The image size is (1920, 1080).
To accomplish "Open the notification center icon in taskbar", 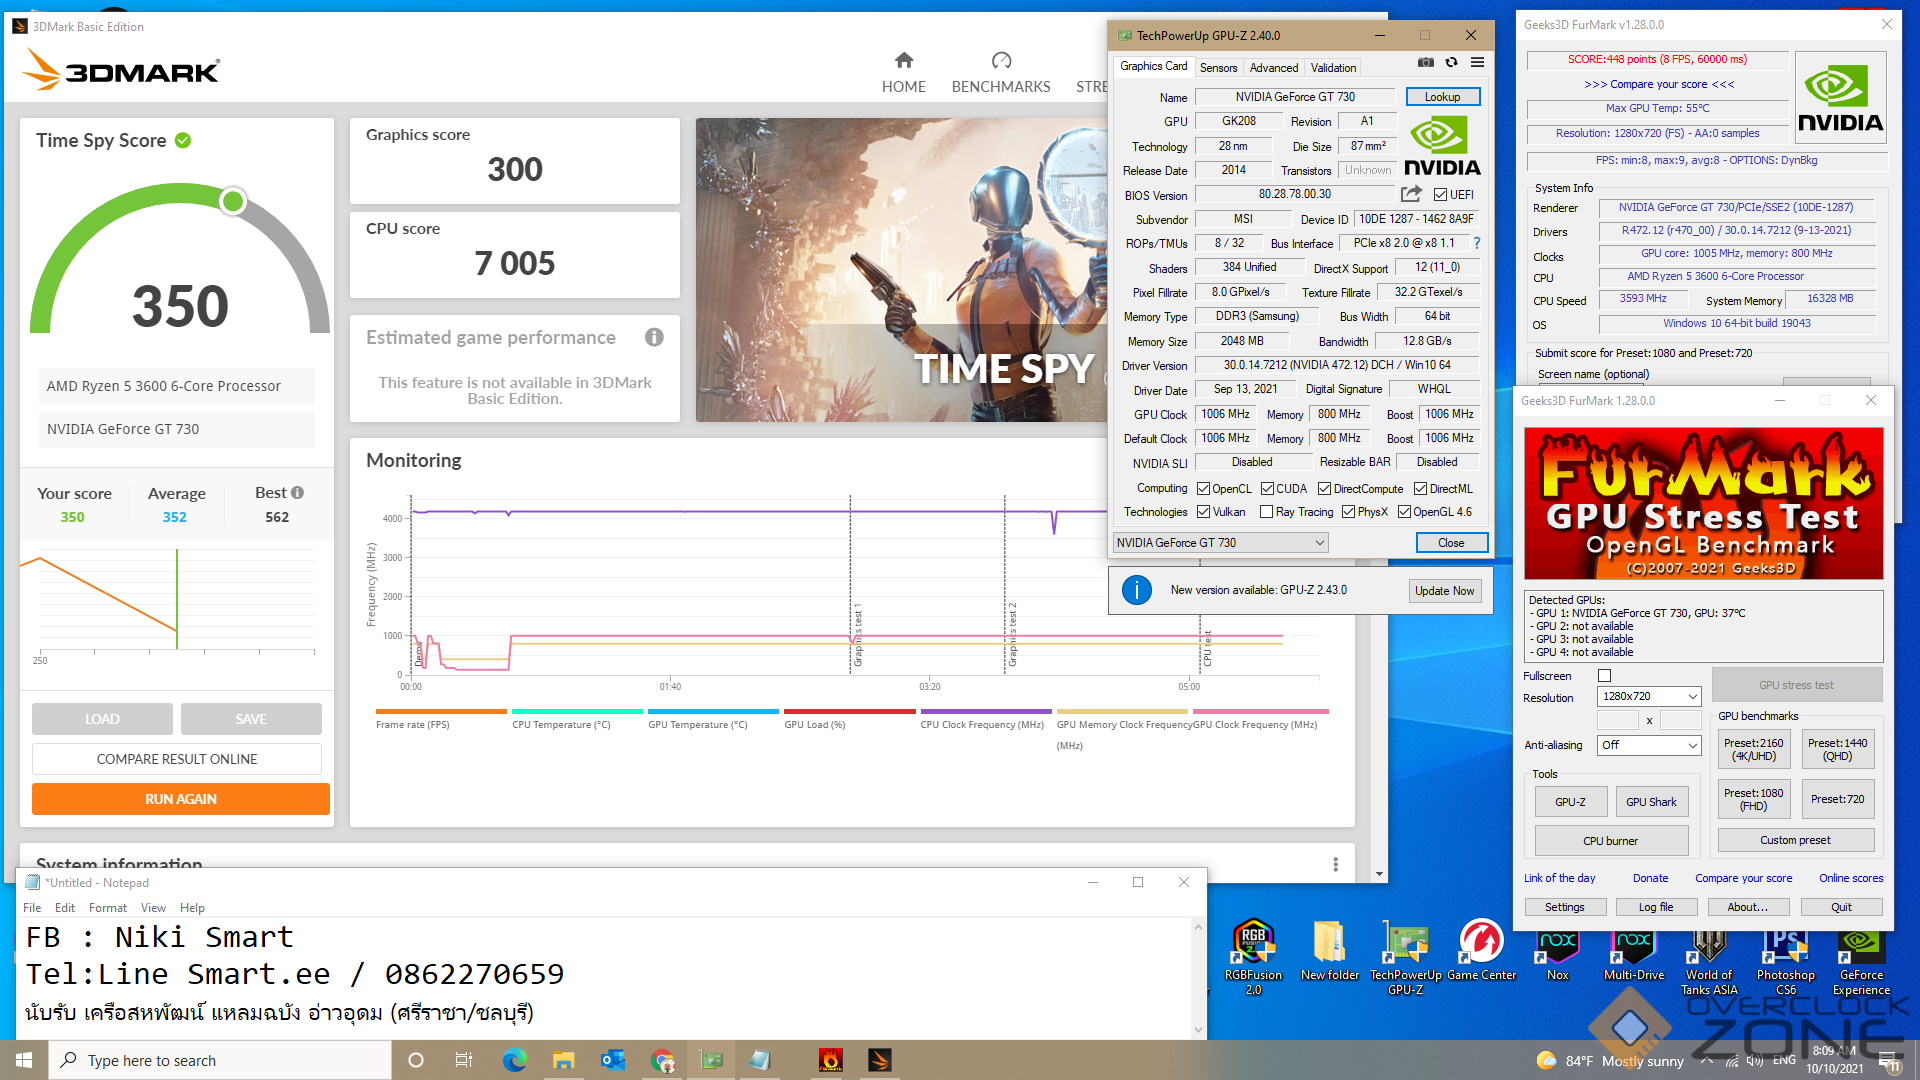I will [x=1889, y=1060].
